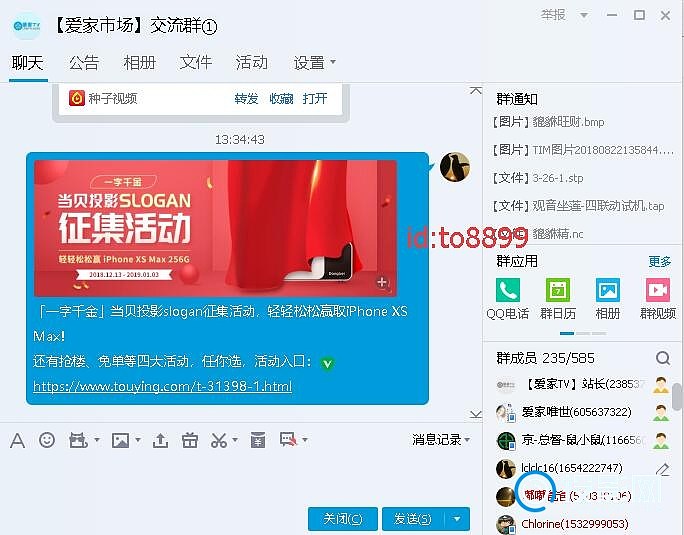Click the member list scrollbar thumb
The height and width of the screenshot is (535, 684).
(677, 397)
